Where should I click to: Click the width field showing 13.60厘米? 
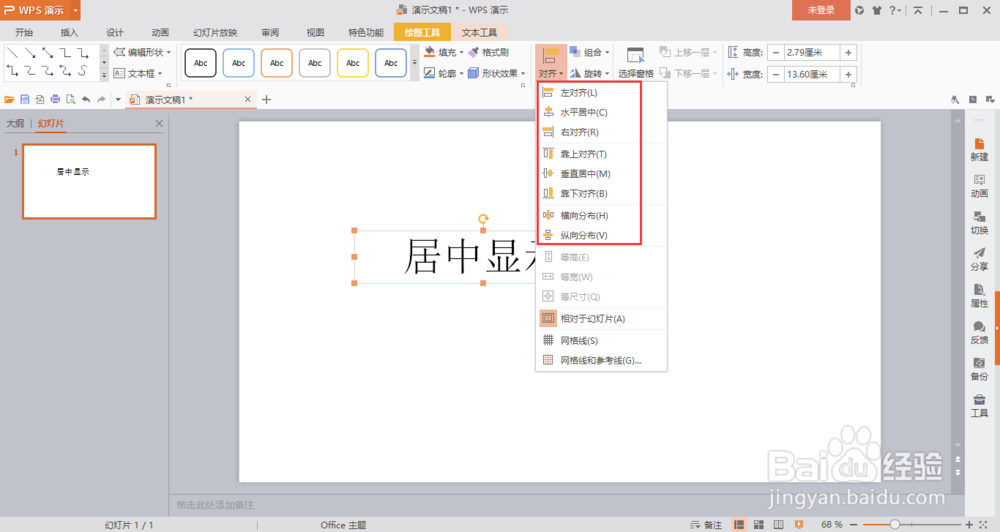tap(811, 74)
